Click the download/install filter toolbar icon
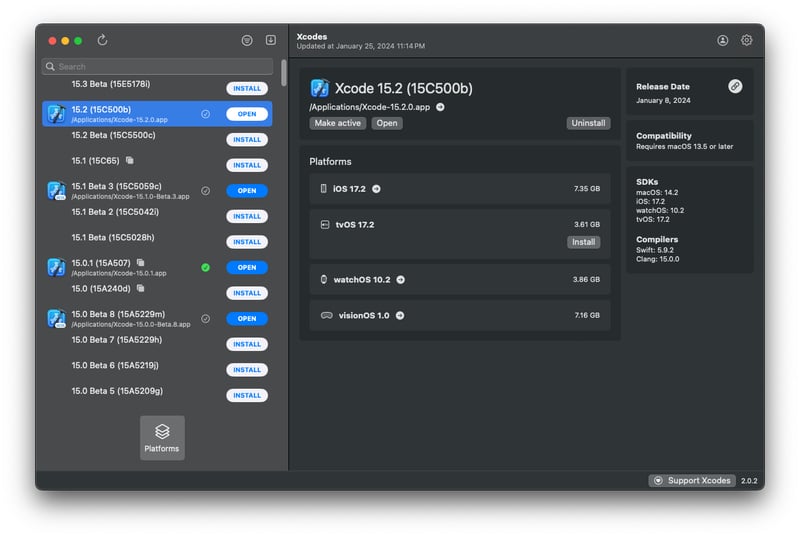 pyautogui.click(x=271, y=40)
